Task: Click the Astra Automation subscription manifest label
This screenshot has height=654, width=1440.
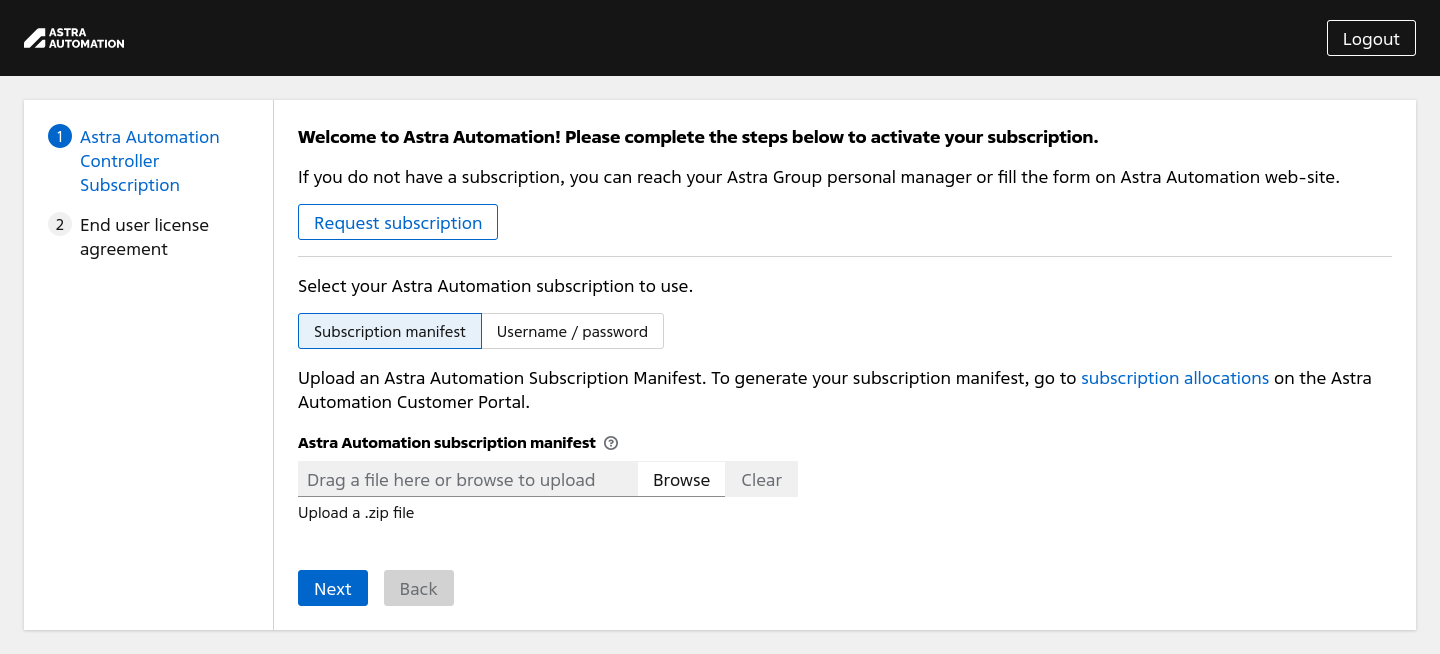Action: click(447, 443)
